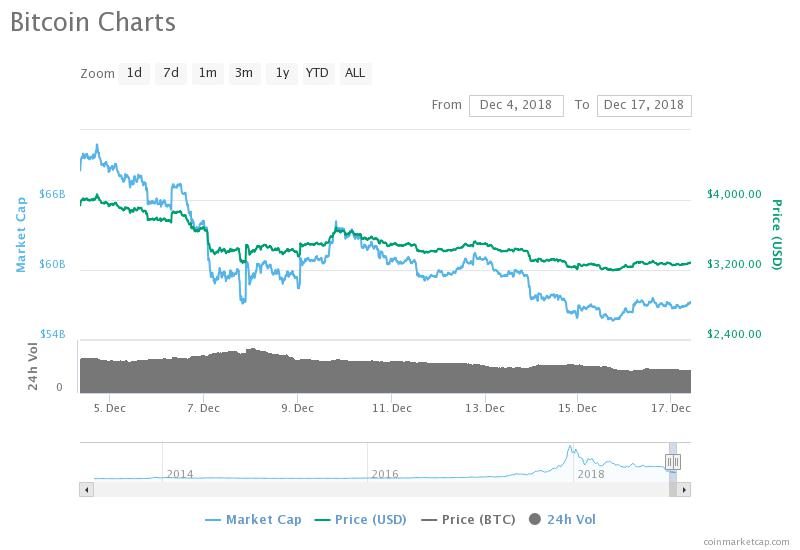This screenshot has width=800, height=550.
Task: Select YTD zoom range
Action: coord(317,73)
